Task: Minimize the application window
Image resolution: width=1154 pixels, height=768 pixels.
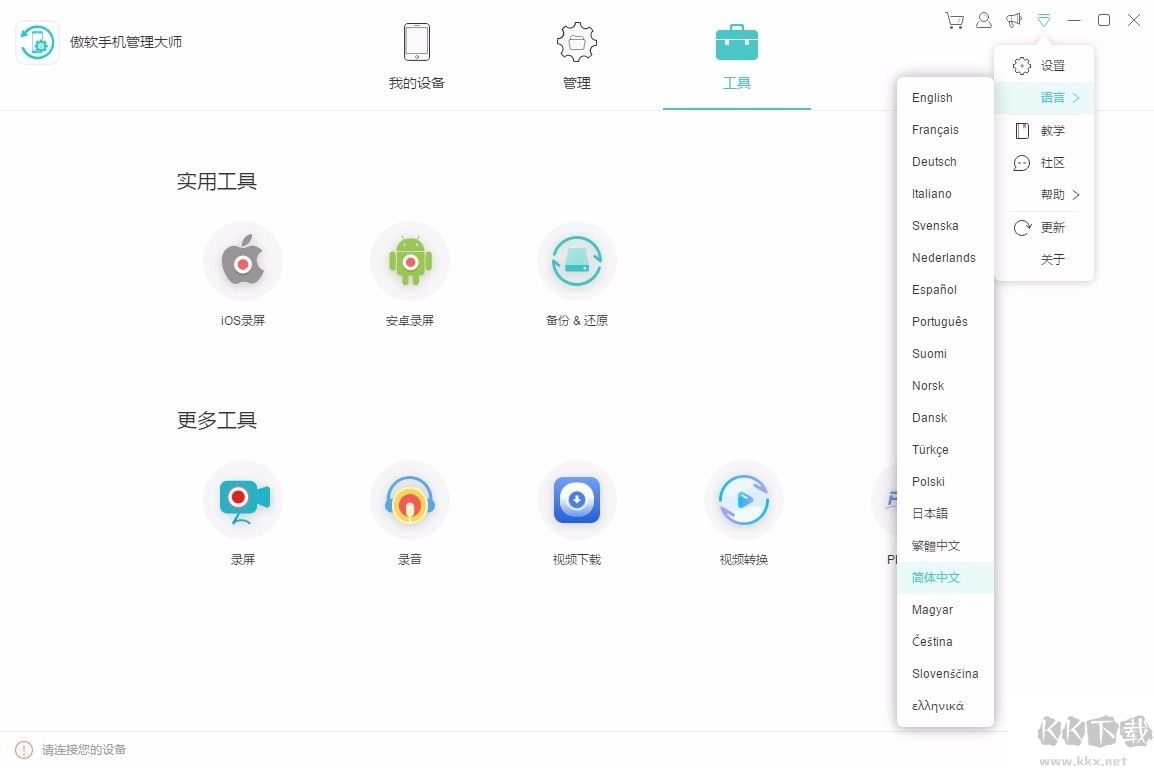Action: click(1074, 21)
